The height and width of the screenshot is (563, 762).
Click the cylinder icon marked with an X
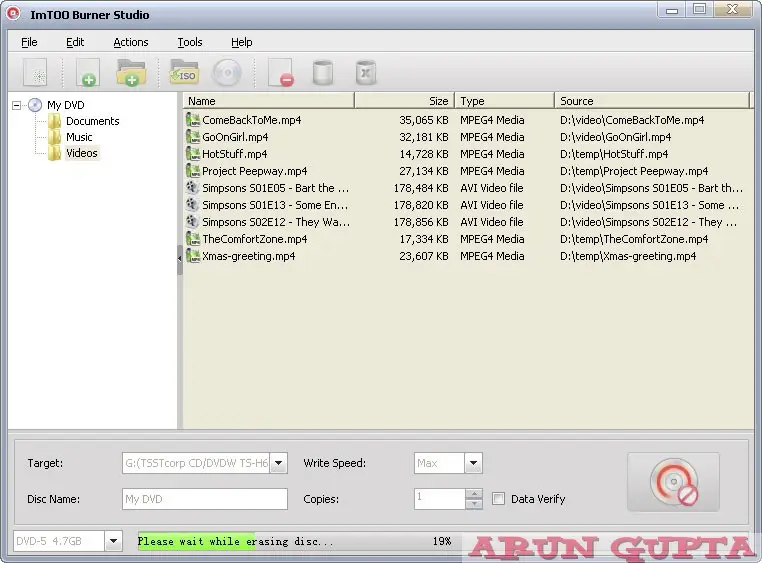[x=366, y=73]
